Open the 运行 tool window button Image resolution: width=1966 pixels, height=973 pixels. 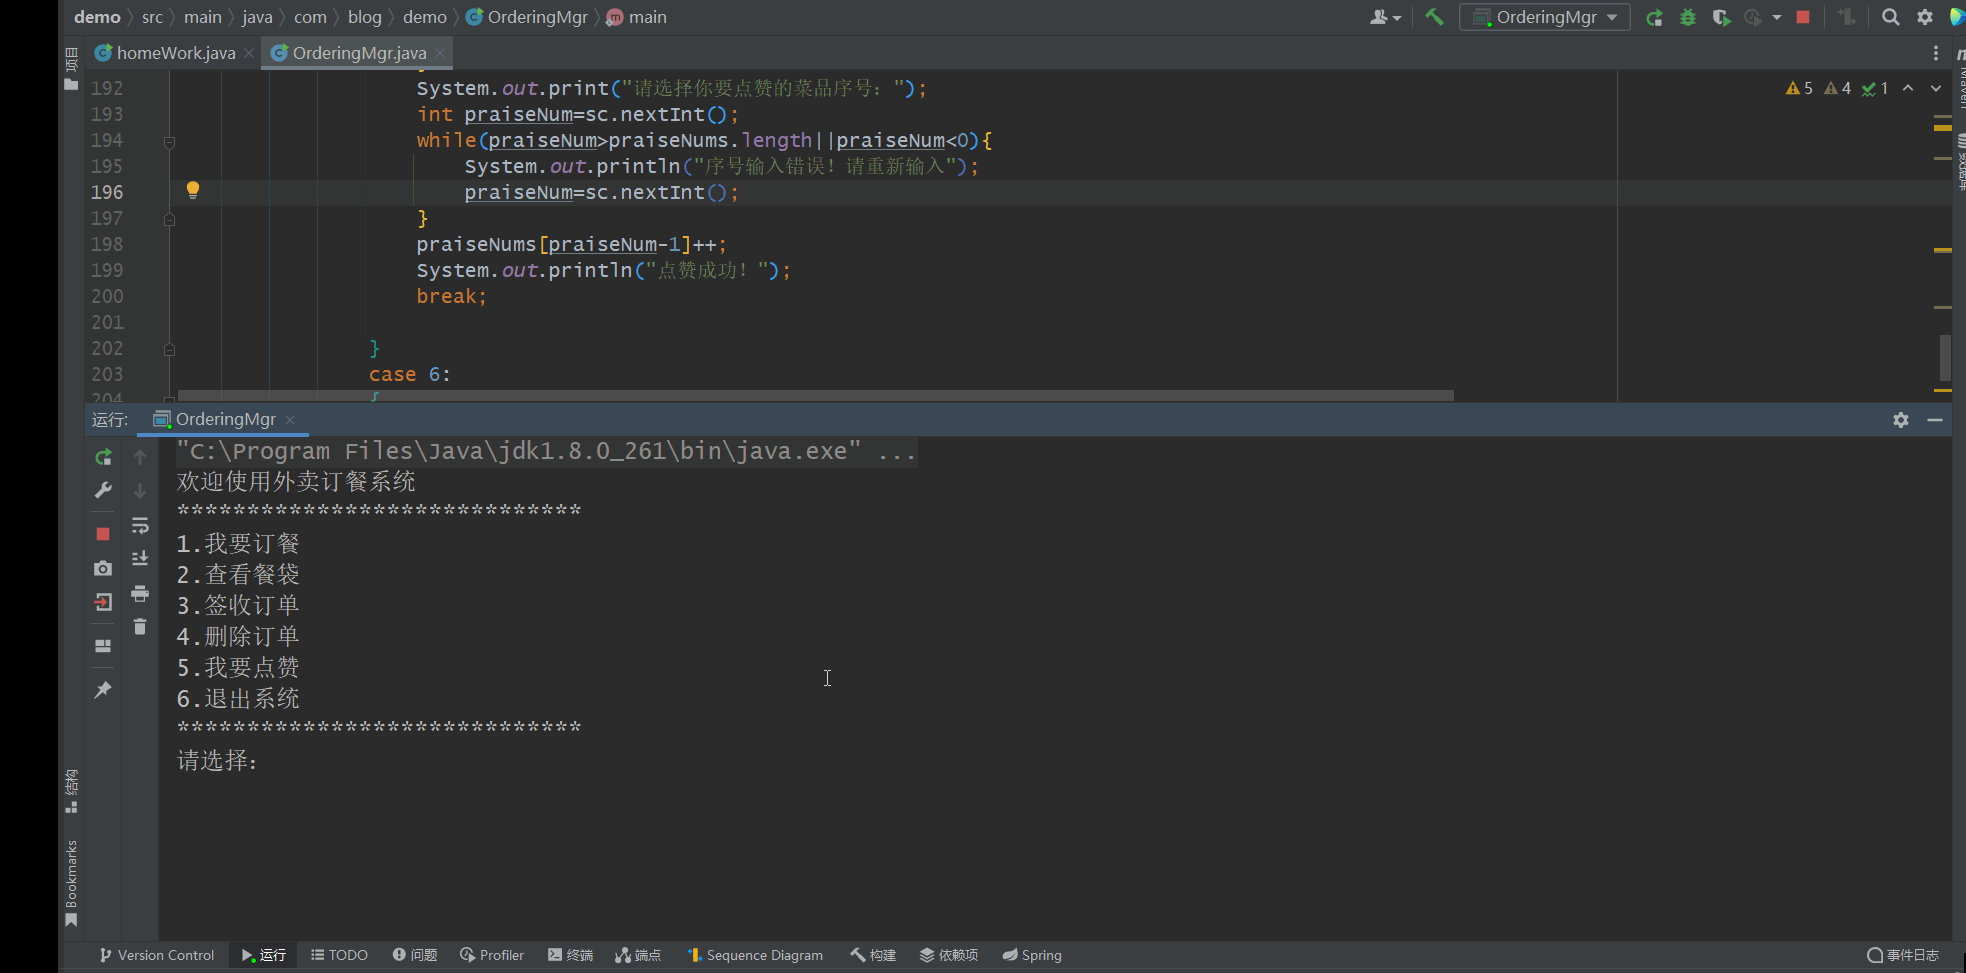(x=263, y=955)
